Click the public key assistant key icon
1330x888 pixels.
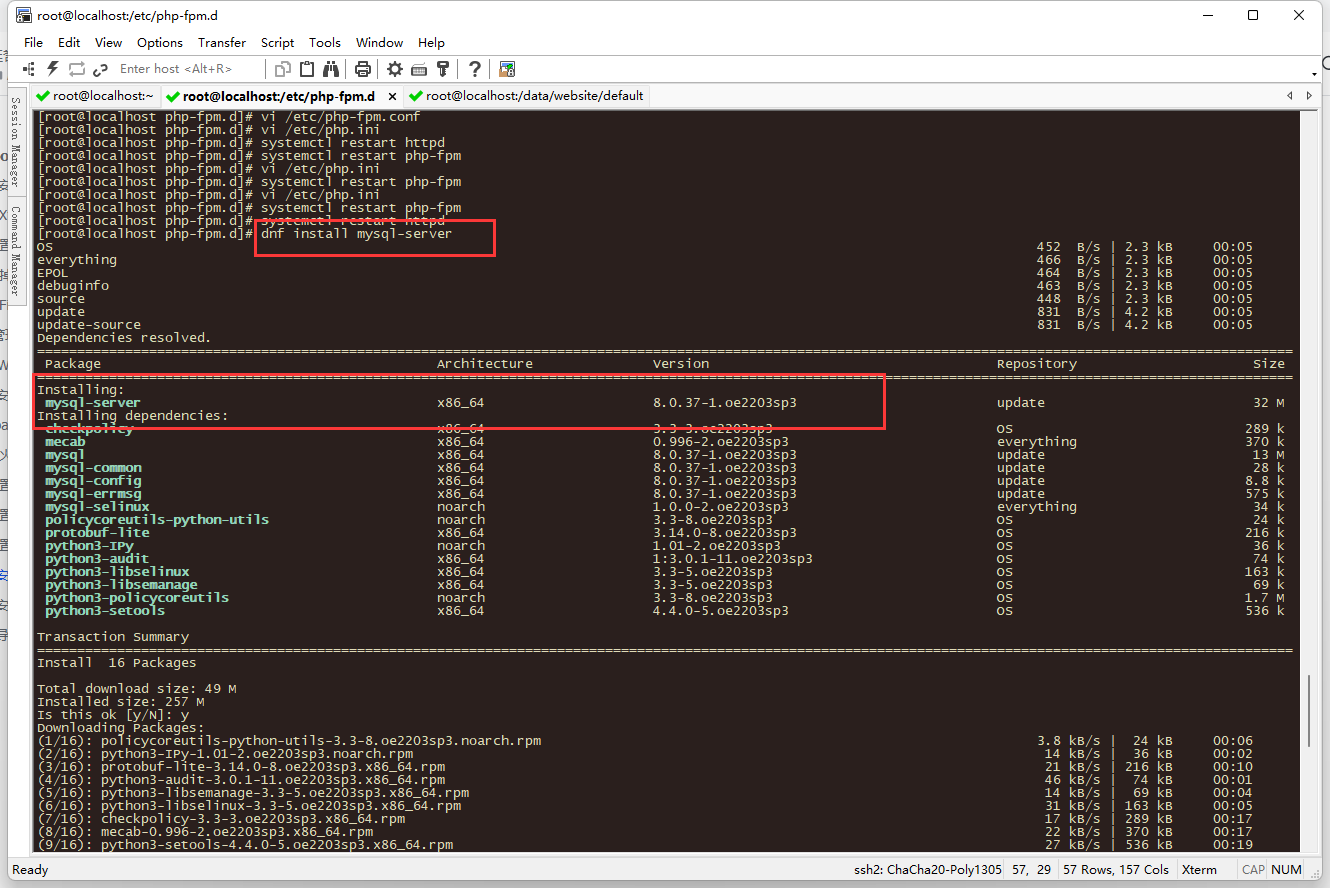pos(443,69)
